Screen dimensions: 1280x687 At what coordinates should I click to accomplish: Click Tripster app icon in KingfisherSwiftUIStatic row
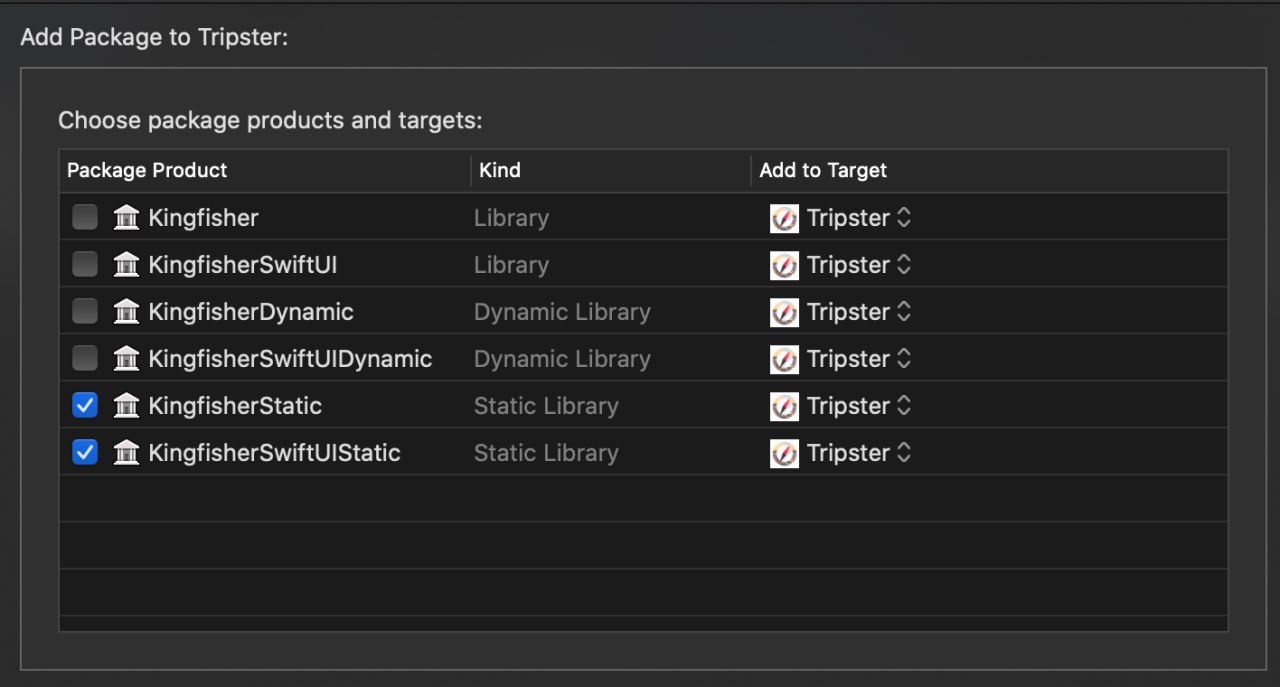(784, 453)
